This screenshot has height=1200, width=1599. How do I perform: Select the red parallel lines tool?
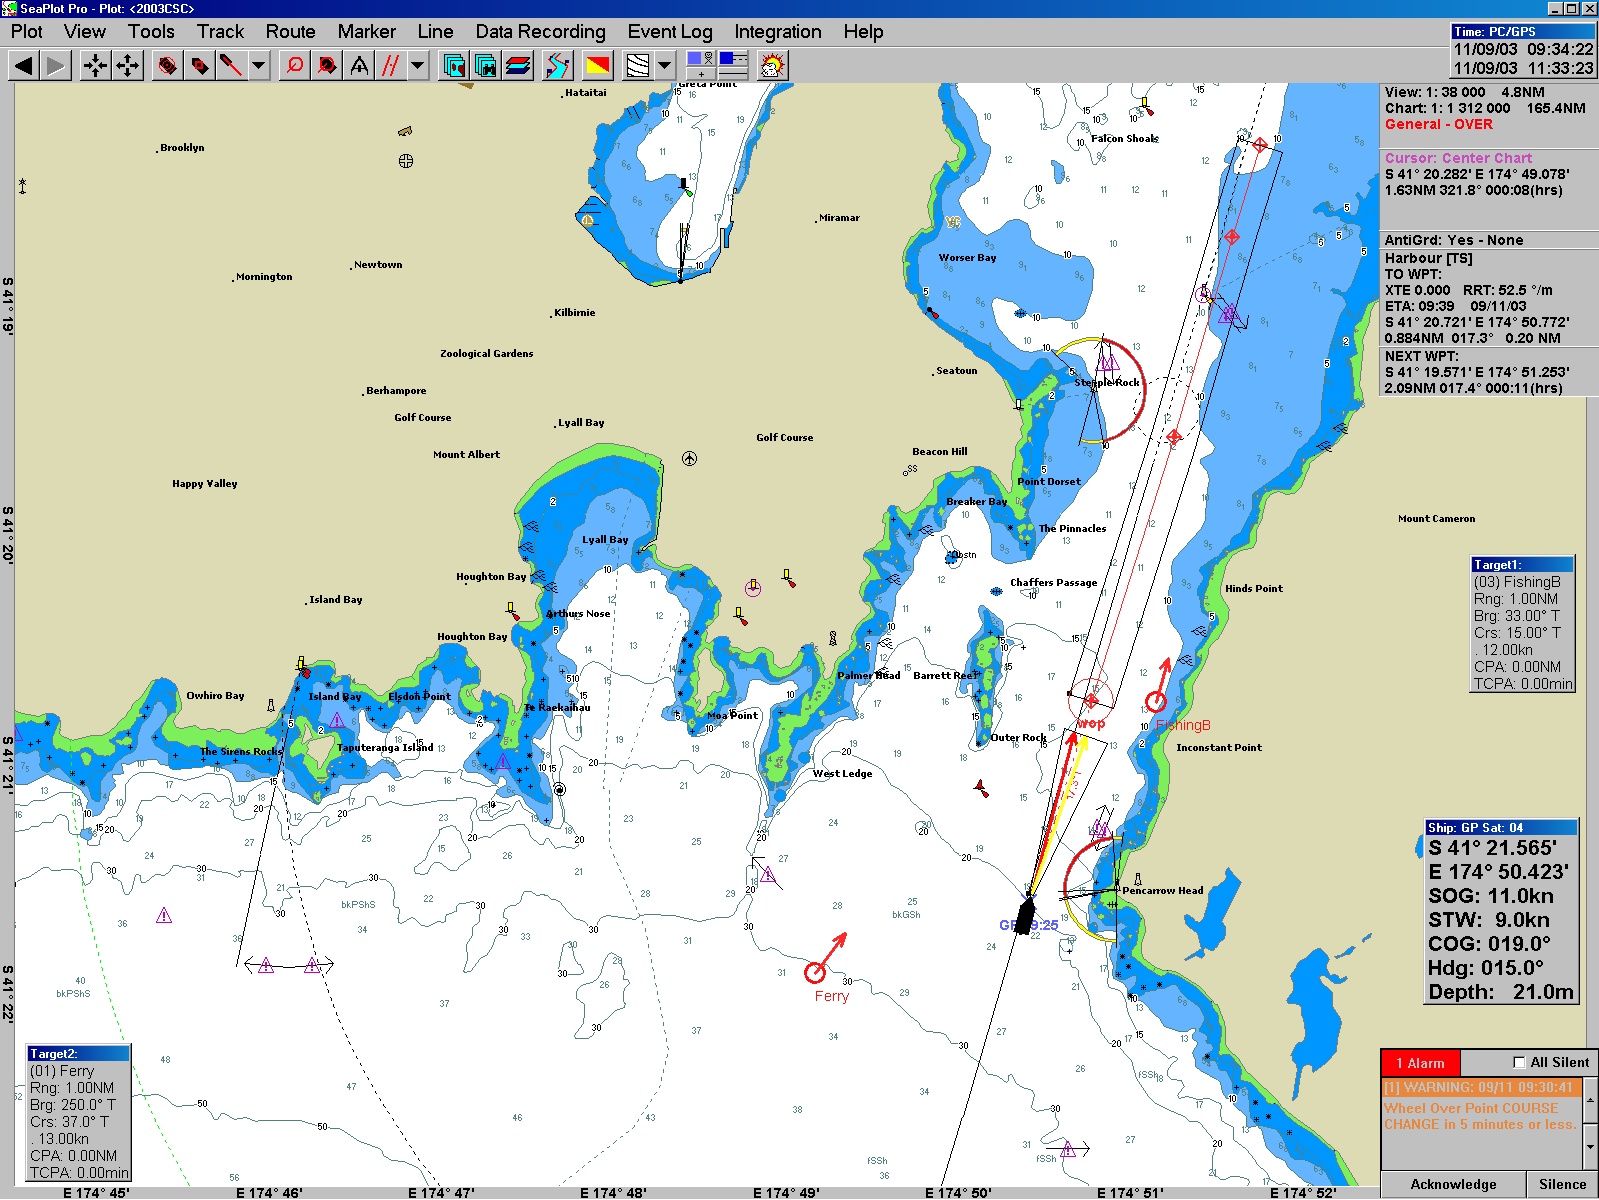(x=391, y=66)
